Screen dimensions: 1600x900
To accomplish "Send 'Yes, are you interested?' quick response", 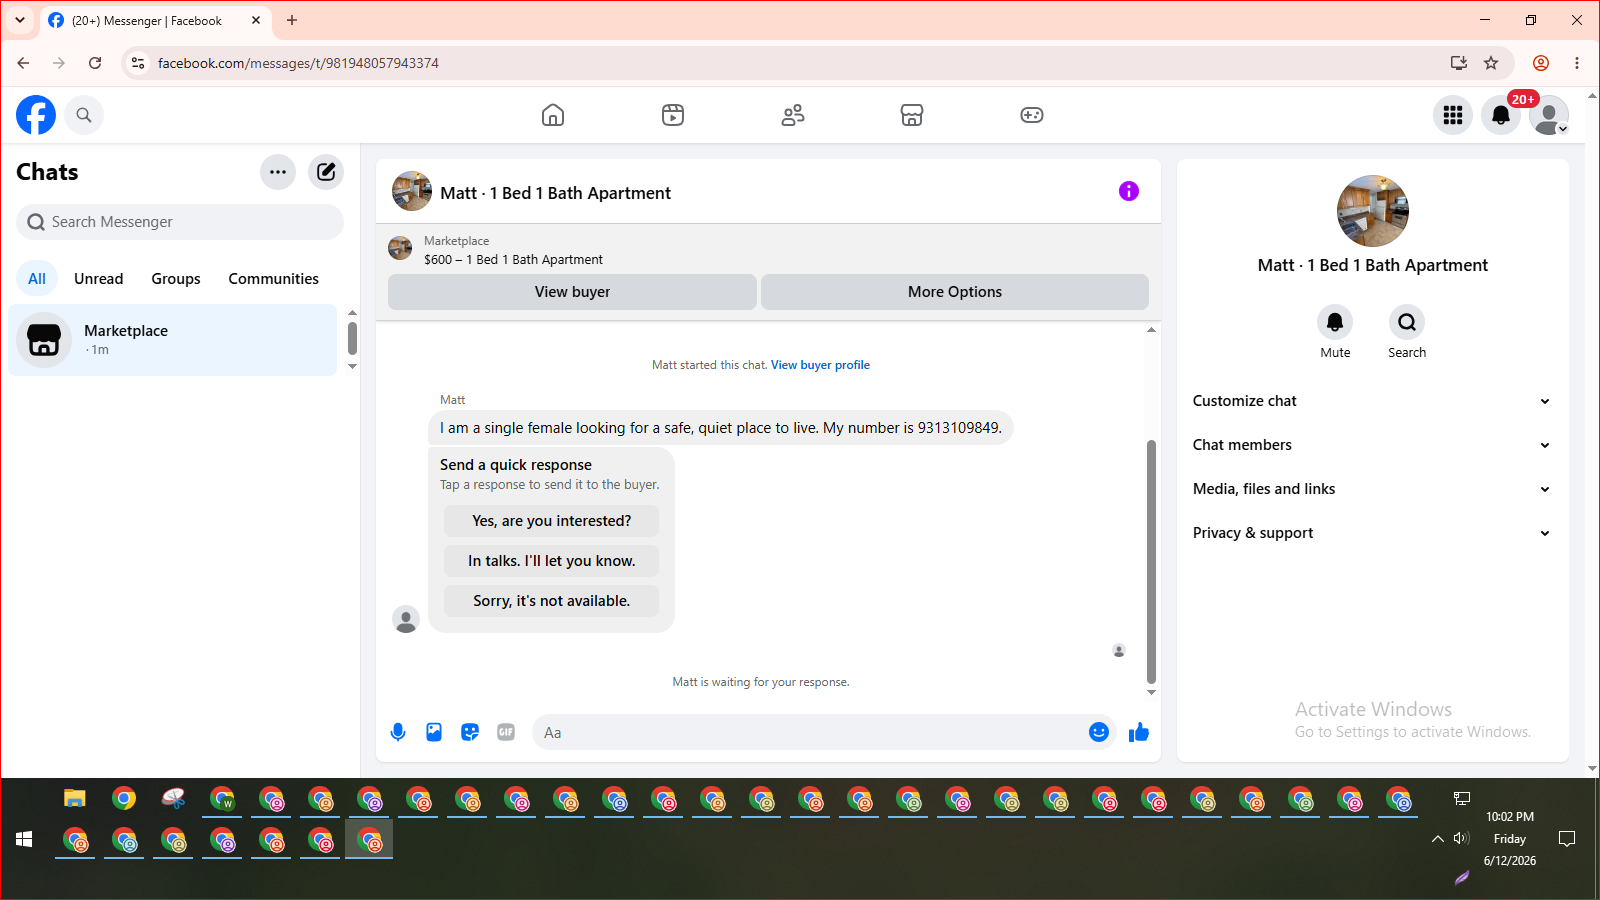I will 552,521.
